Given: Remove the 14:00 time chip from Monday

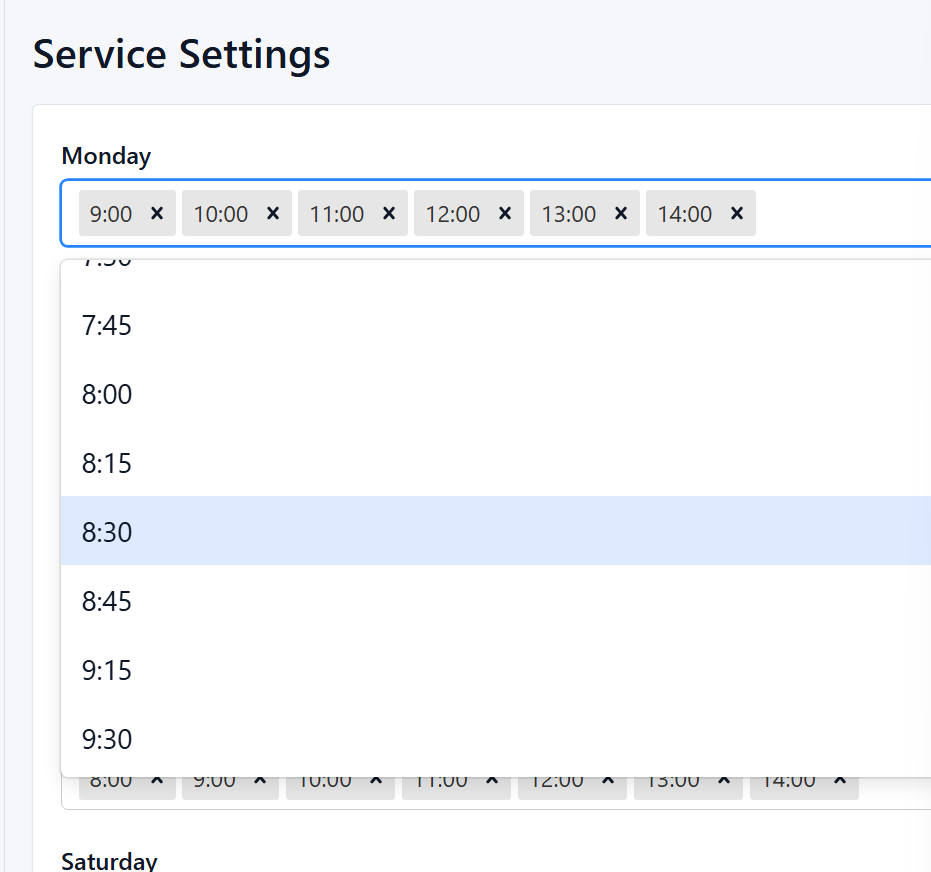Looking at the screenshot, I should click(x=737, y=213).
